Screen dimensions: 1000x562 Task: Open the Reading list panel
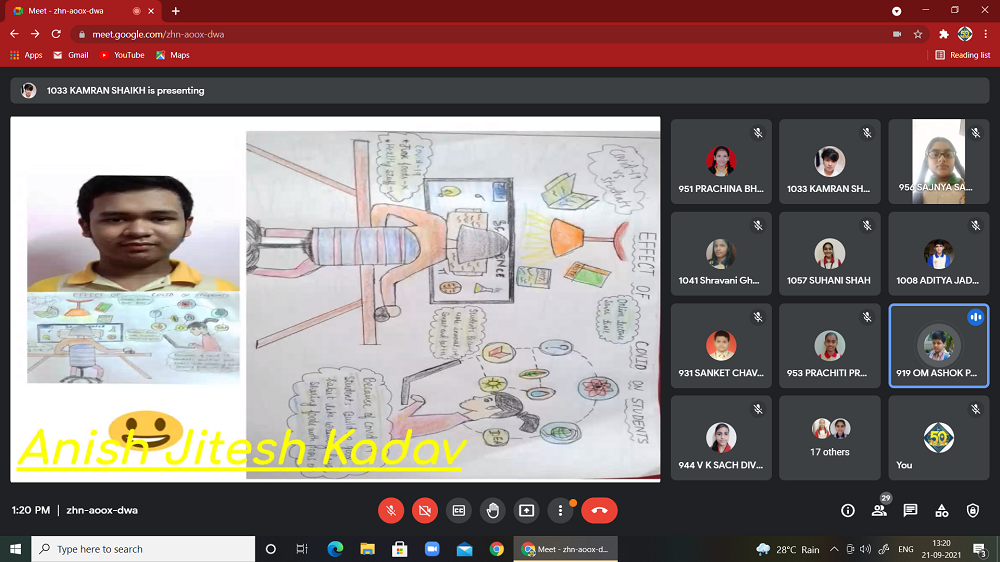coord(963,55)
